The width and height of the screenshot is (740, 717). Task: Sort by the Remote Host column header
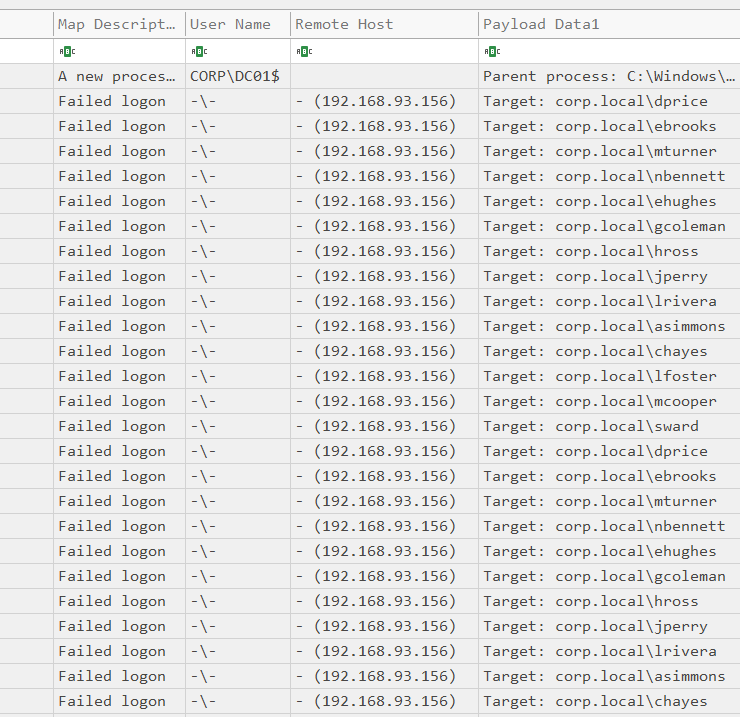pyautogui.click(x=385, y=24)
